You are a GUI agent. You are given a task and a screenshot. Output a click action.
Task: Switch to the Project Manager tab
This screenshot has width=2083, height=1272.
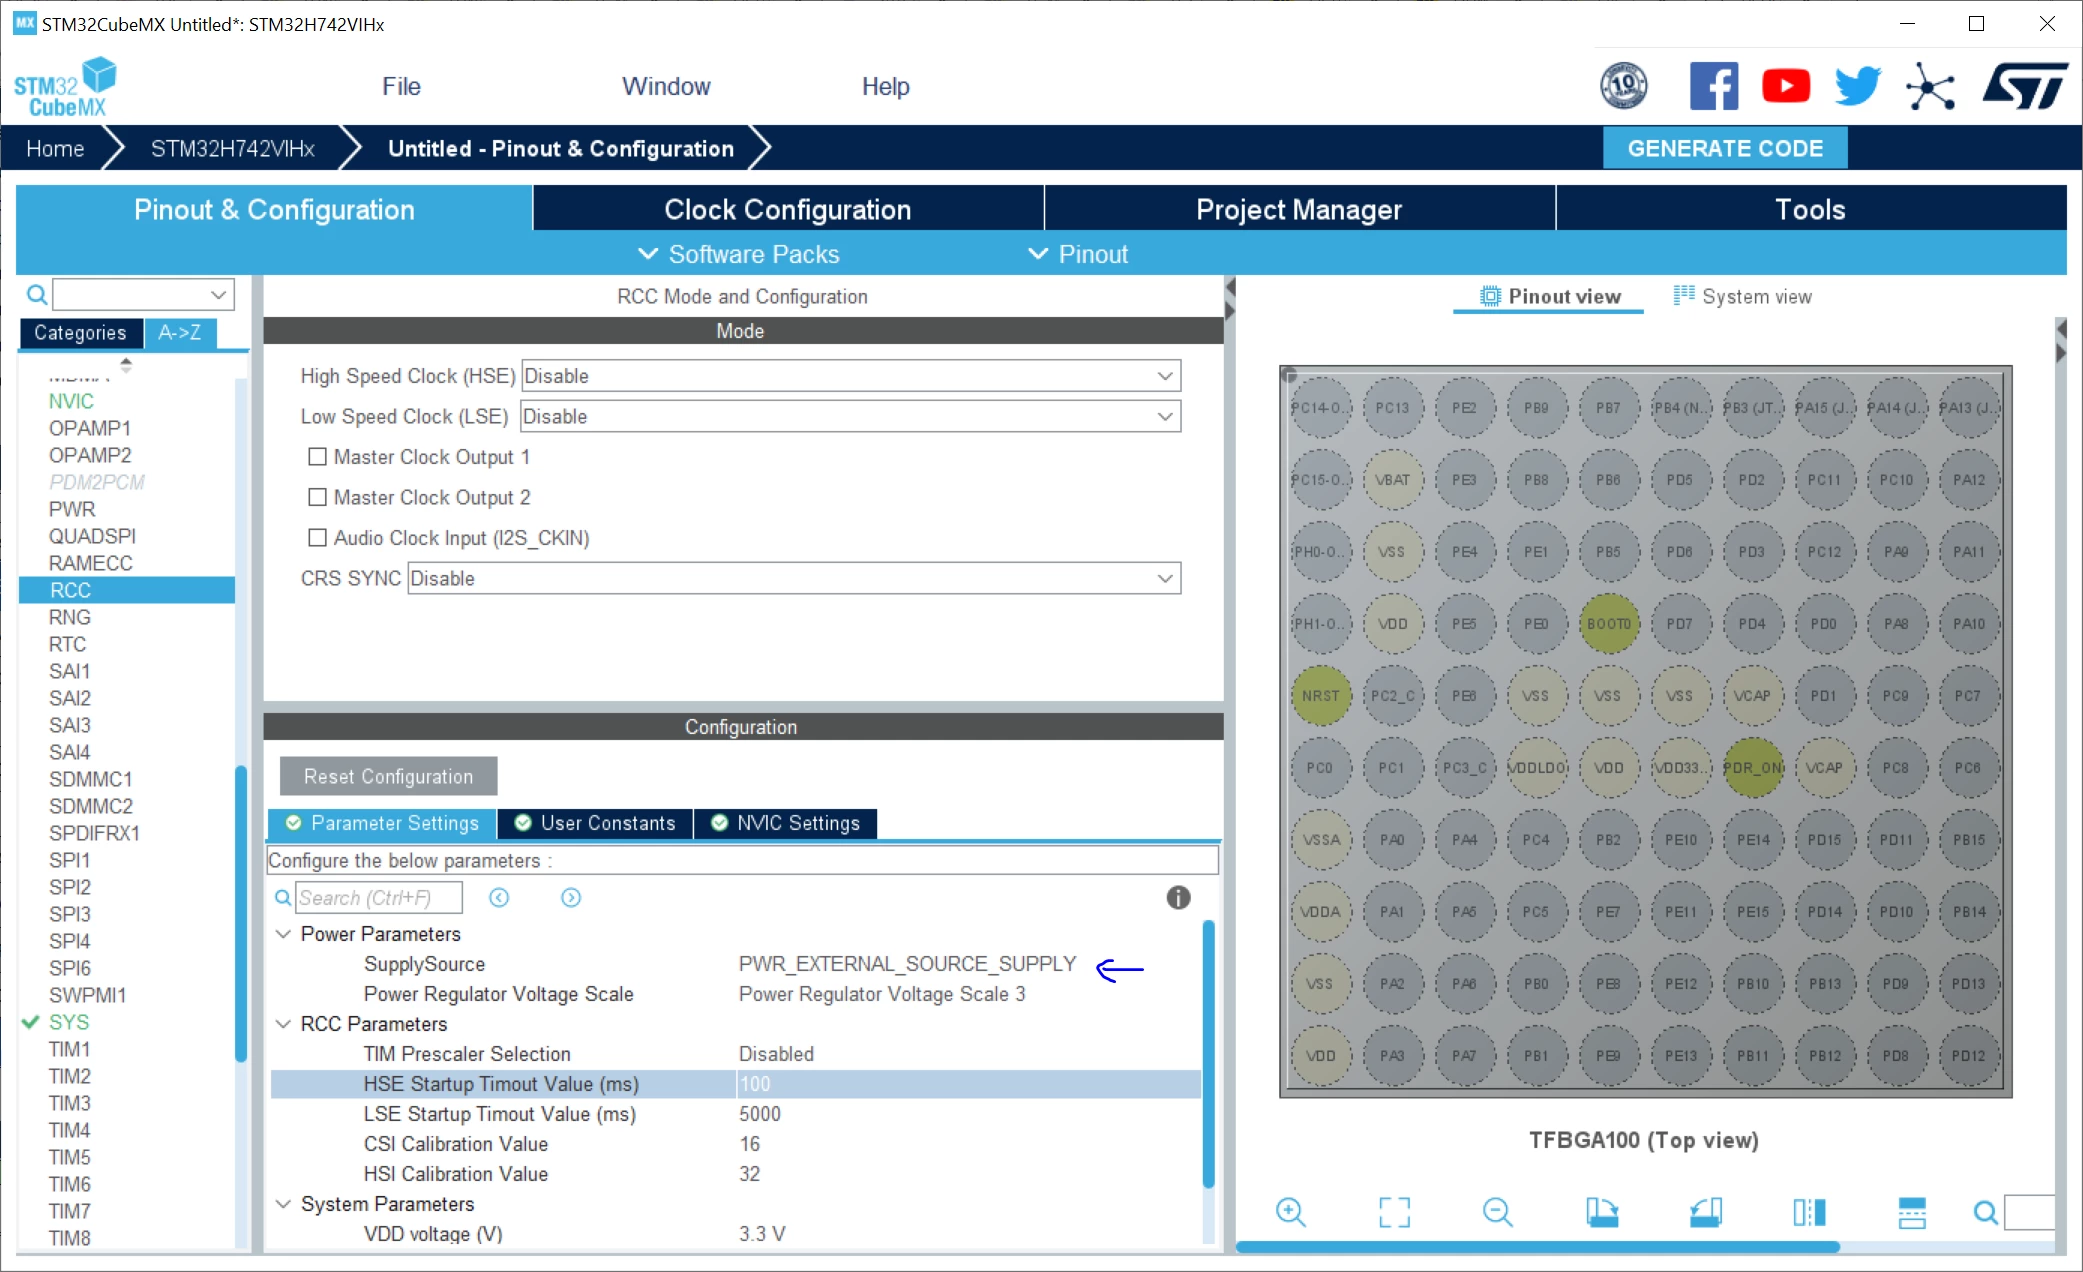[x=1299, y=209]
